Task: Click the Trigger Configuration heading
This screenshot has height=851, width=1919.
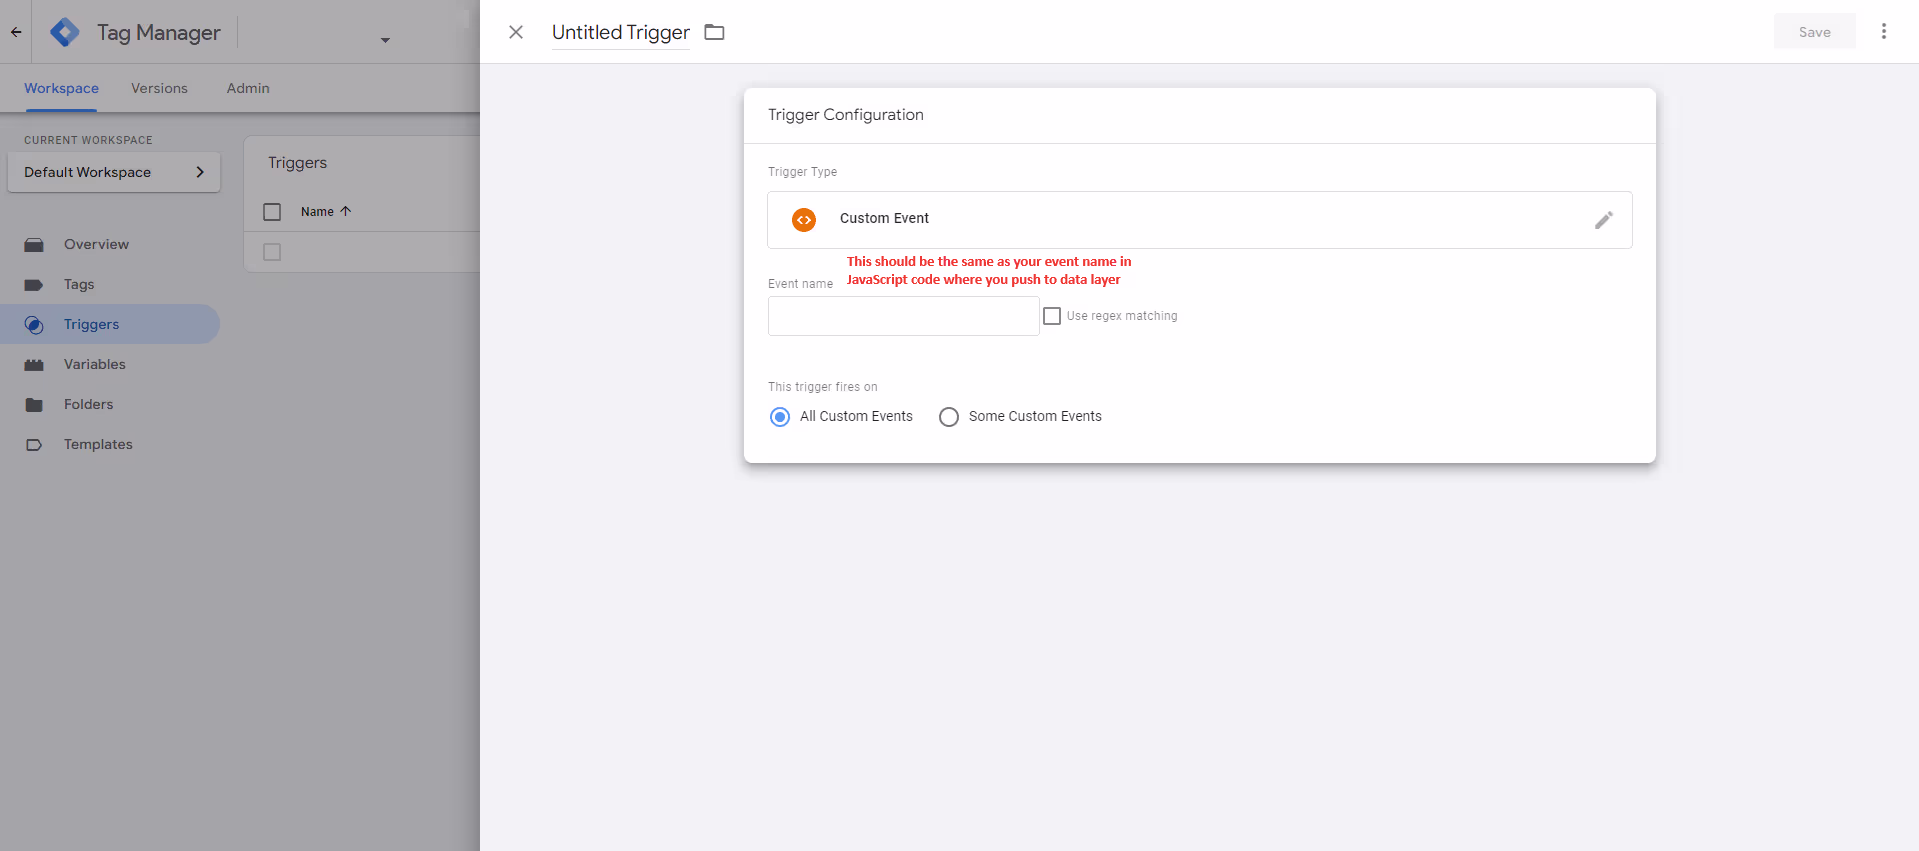Action: (x=846, y=115)
